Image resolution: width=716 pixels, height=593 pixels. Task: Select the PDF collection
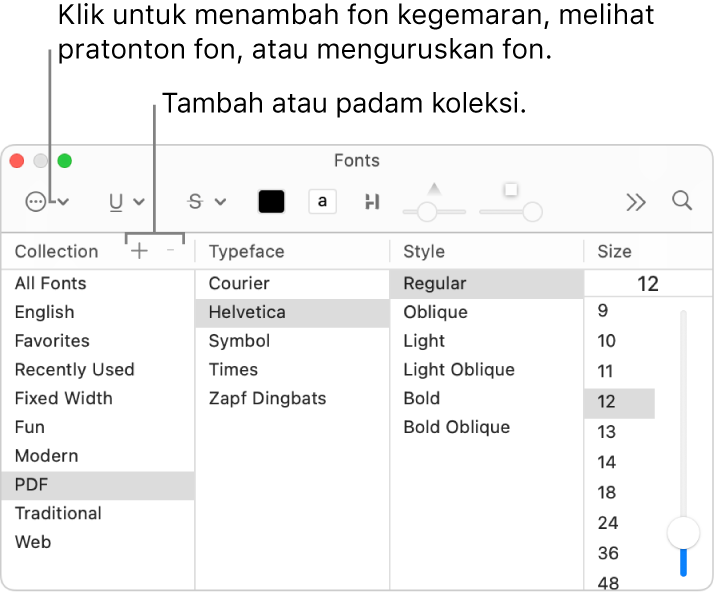click(98, 485)
